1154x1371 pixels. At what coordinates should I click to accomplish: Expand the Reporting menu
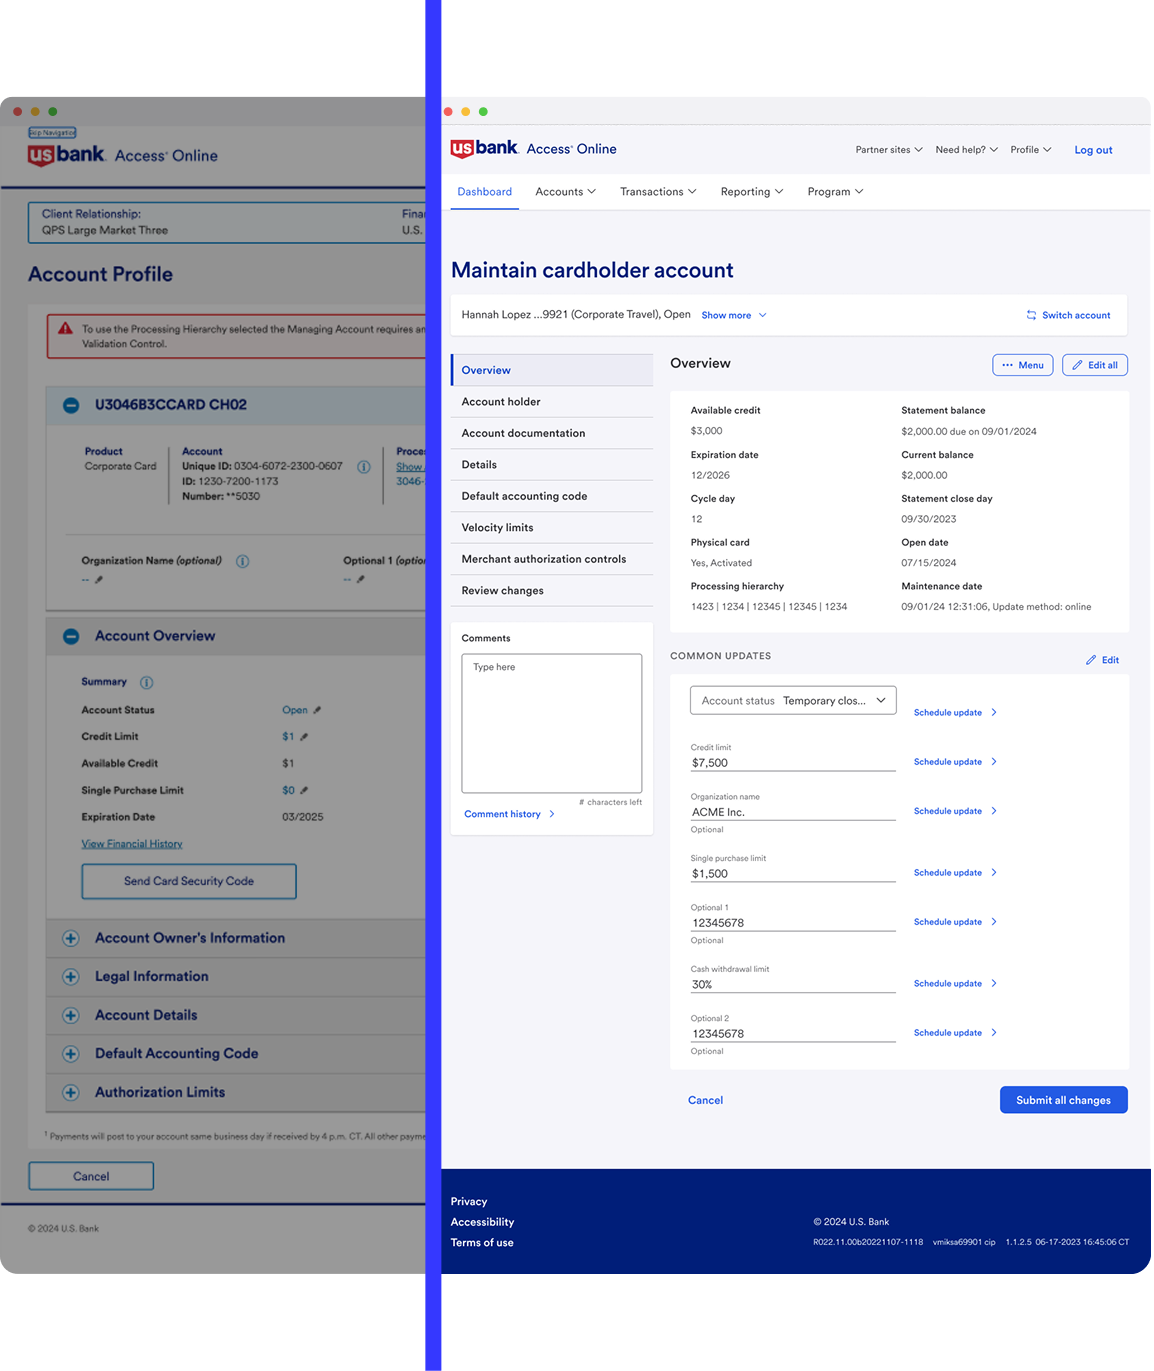click(752, 192)
